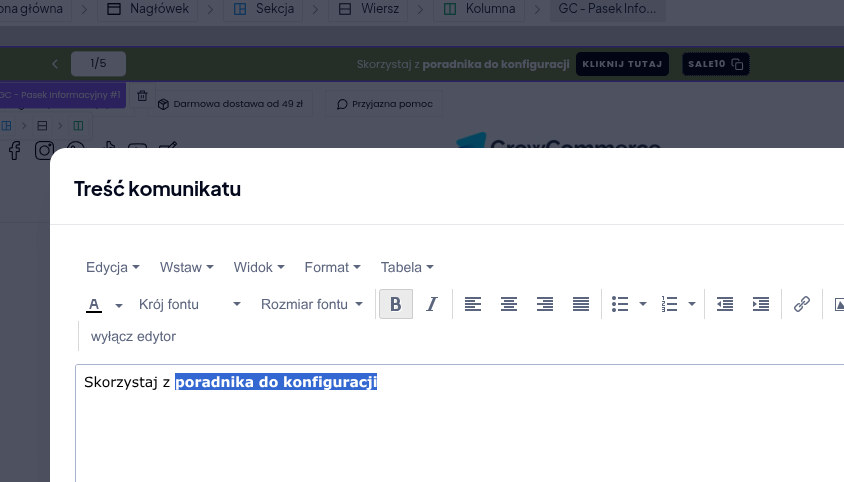Open the Krój fontu dropdown
The width and height of the screenshot is (844, 482).
pos(189,304)
